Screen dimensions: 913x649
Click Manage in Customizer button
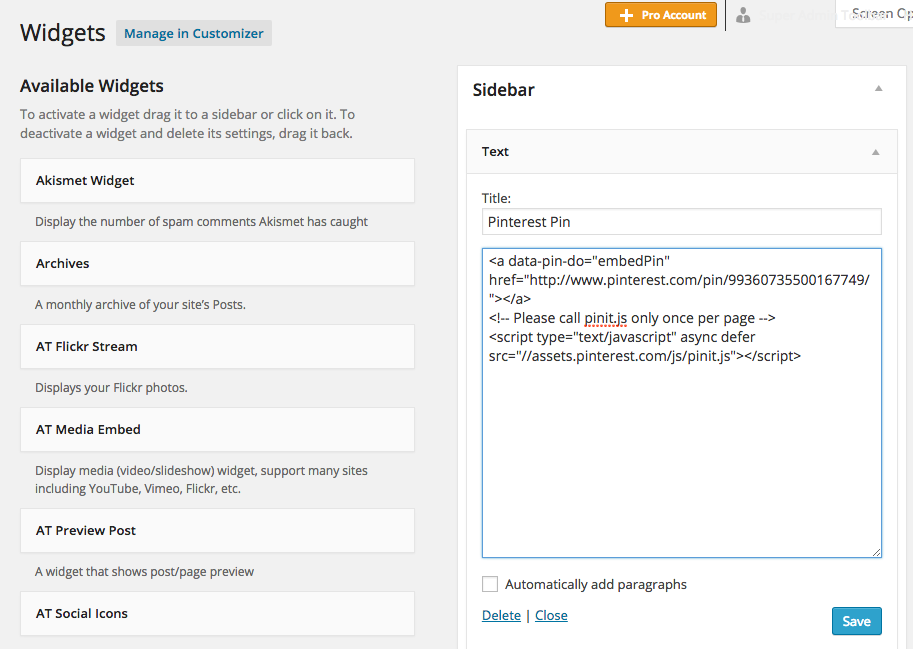tap(194, 33)
